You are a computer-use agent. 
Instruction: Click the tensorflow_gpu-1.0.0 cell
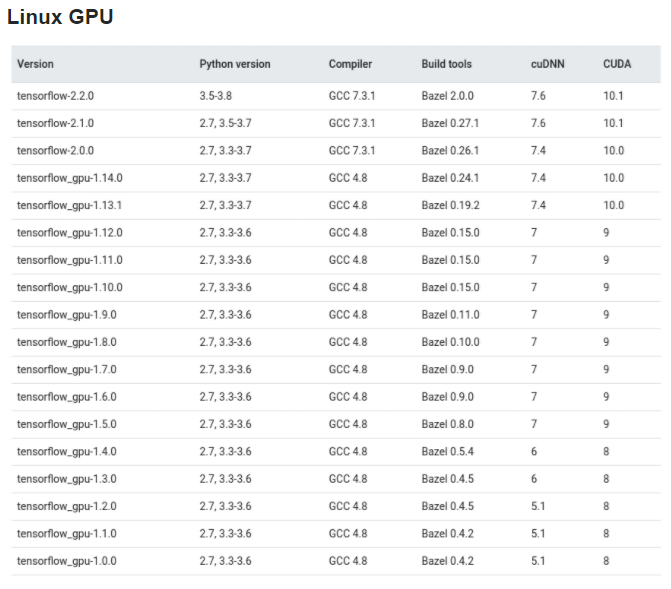click(x=67, y=562)
